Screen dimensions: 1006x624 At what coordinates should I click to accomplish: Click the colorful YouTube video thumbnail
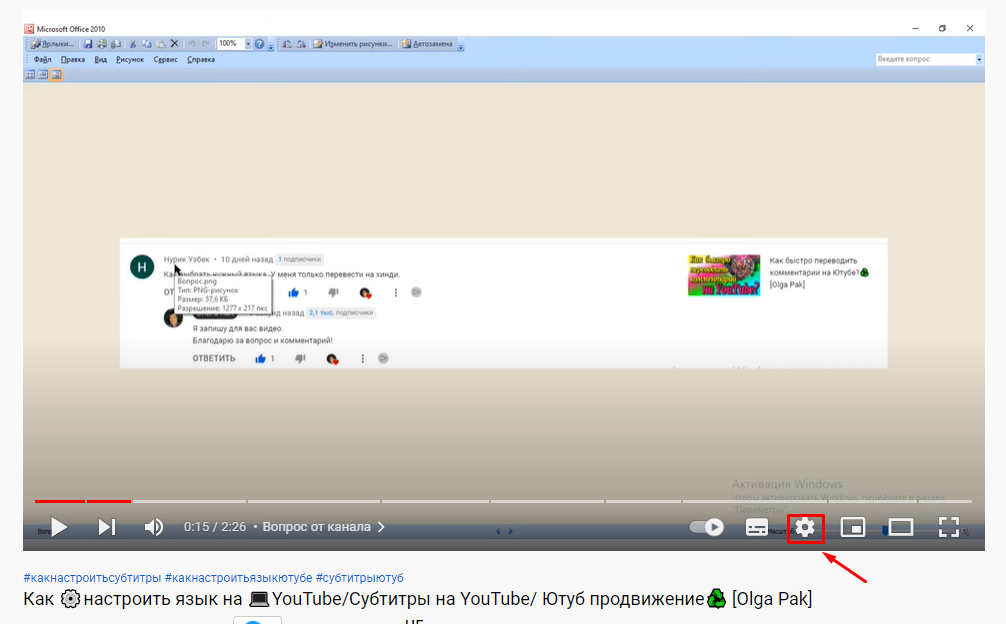pos(724,275)
